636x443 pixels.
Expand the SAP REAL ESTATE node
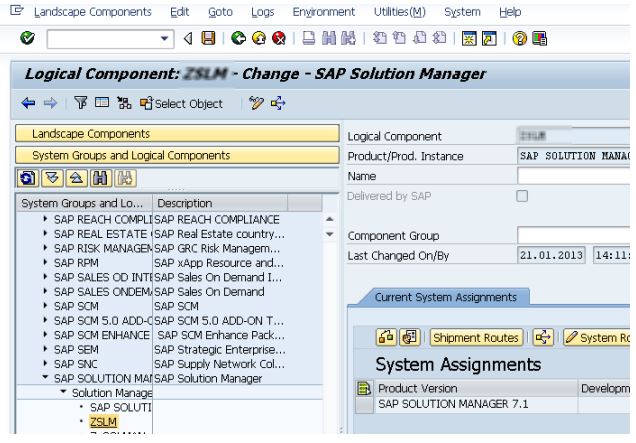pos(45,234)
